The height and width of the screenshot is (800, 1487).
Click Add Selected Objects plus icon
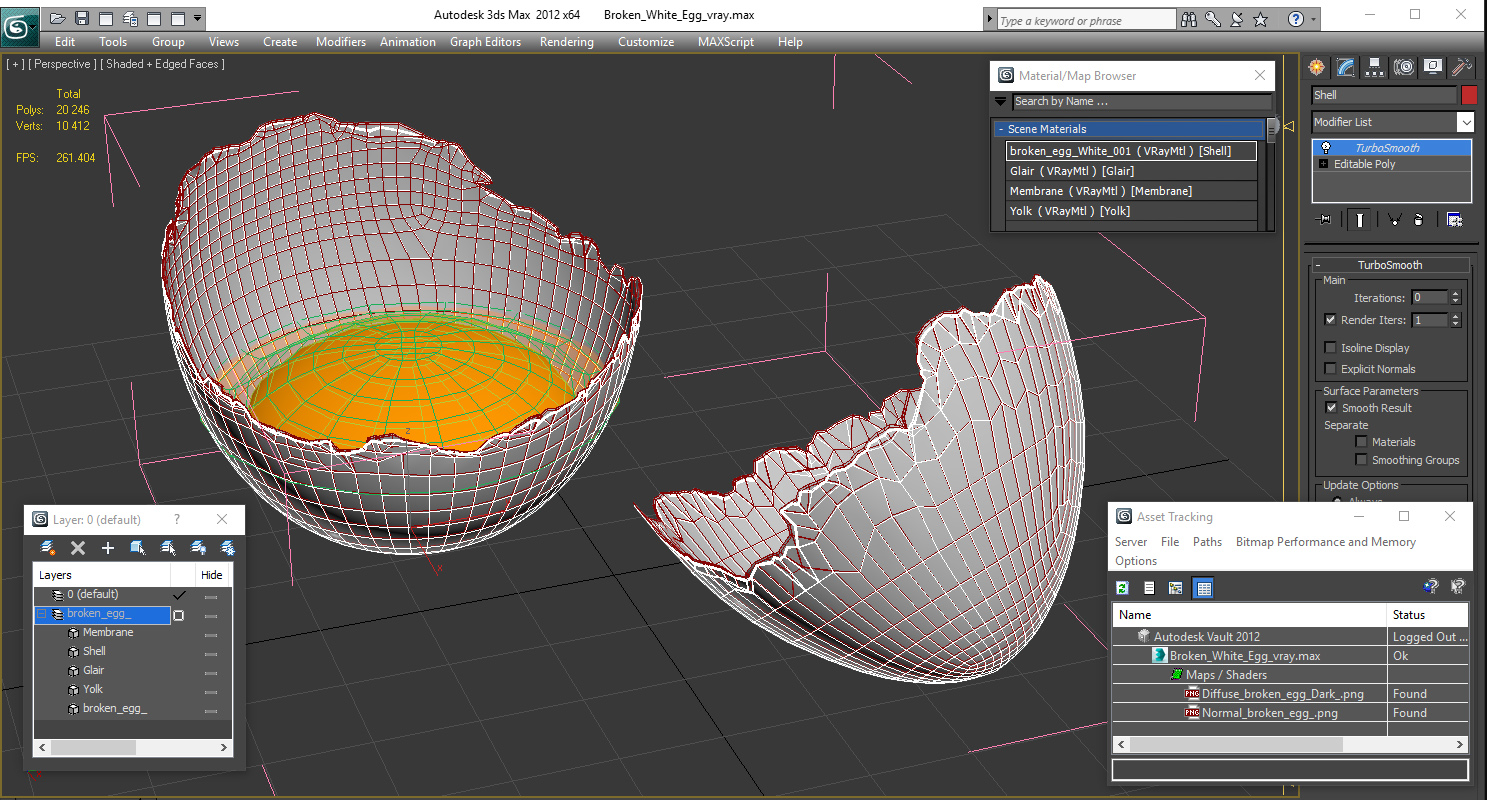(108, 548)
